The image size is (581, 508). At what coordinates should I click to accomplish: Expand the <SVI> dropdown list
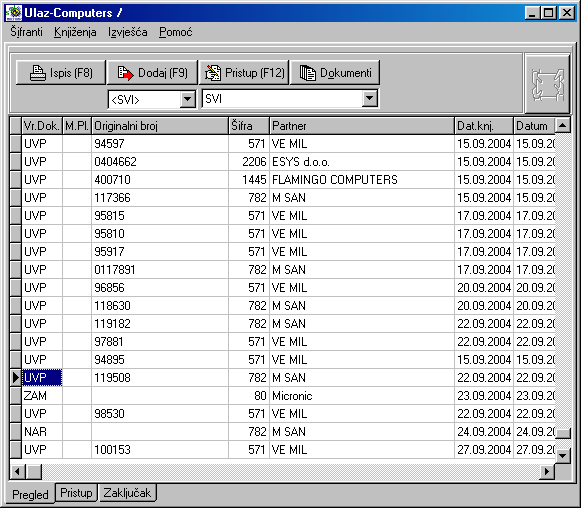tap(188, 99)
